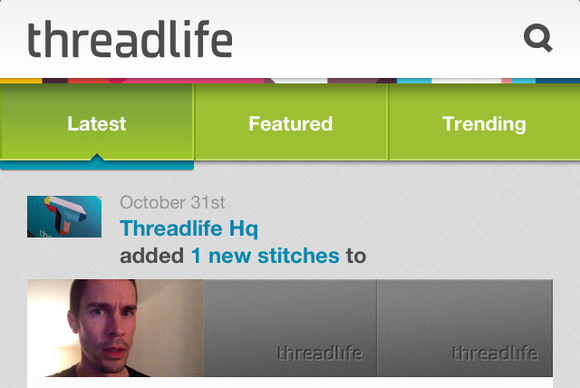Tap the threadlife logo in the header
Viewport: 580px width, 388px height.
(x=130, y=39)
